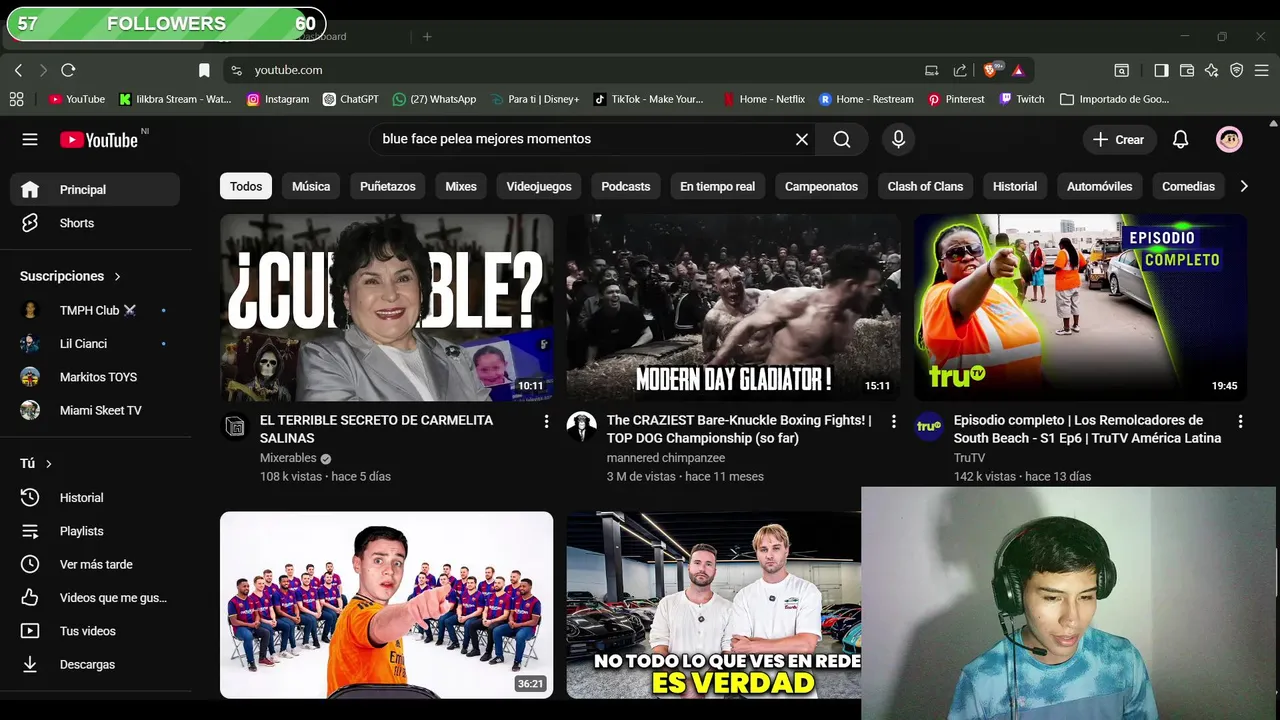Viewport: 1280px width, 720px height.
Task: Open the Importado de Goo... bookmarks folder
Action: click(x=1114, y=99)
